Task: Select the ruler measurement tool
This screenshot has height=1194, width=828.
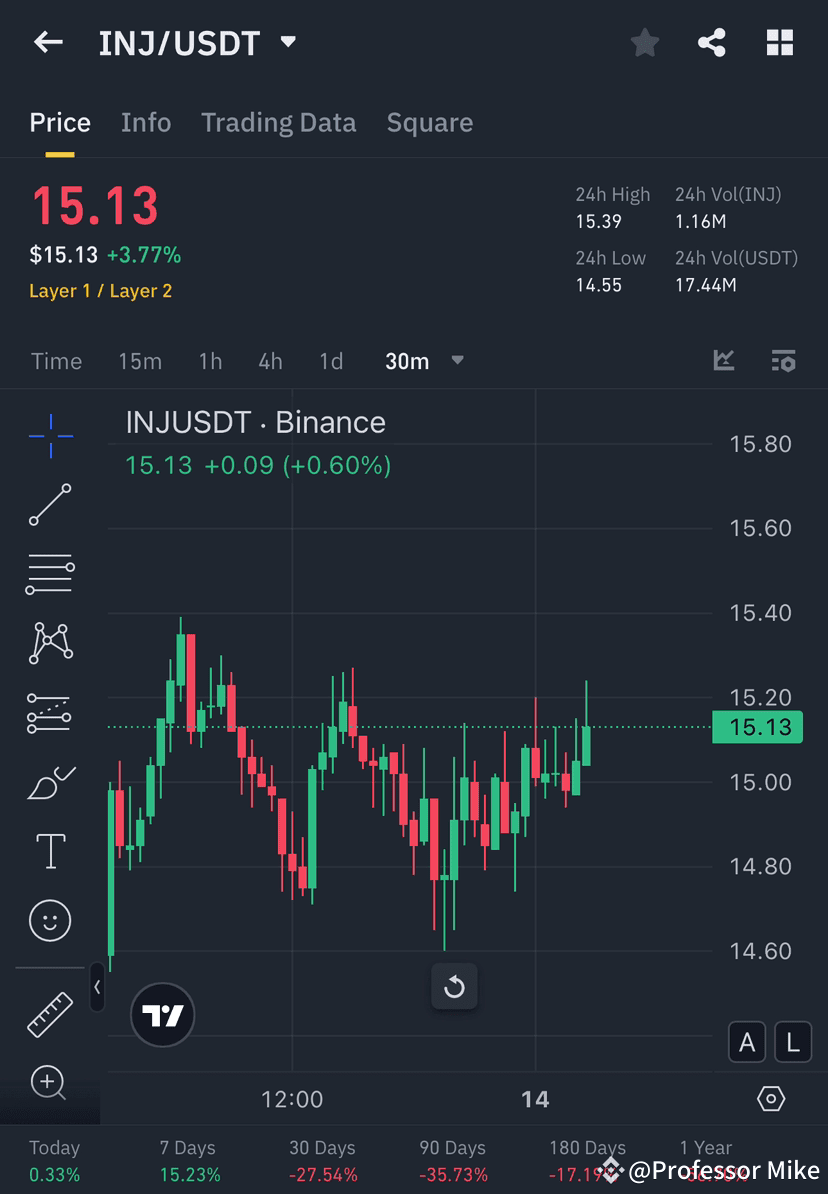Action: pyautogui.click(x=50, y=1013)
